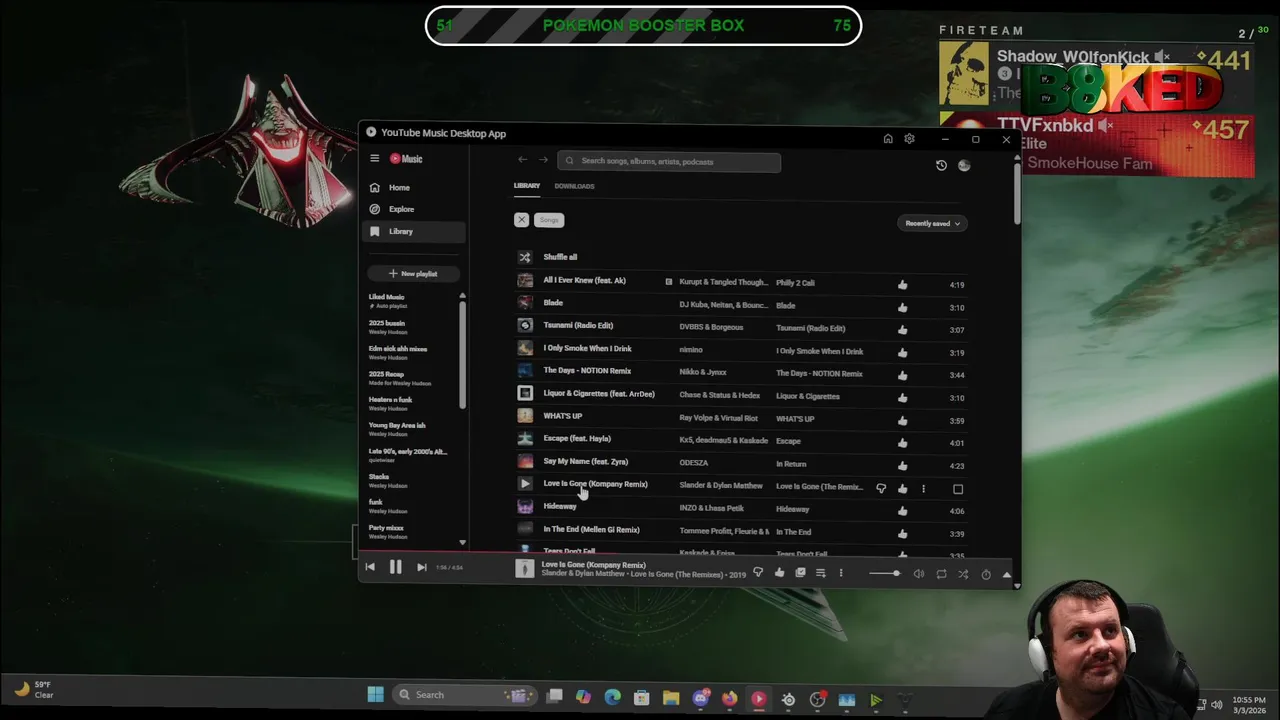Click the Shuffle all icon
The width and height of the screenshot is (1280, 720).
[x=525, y=257]
